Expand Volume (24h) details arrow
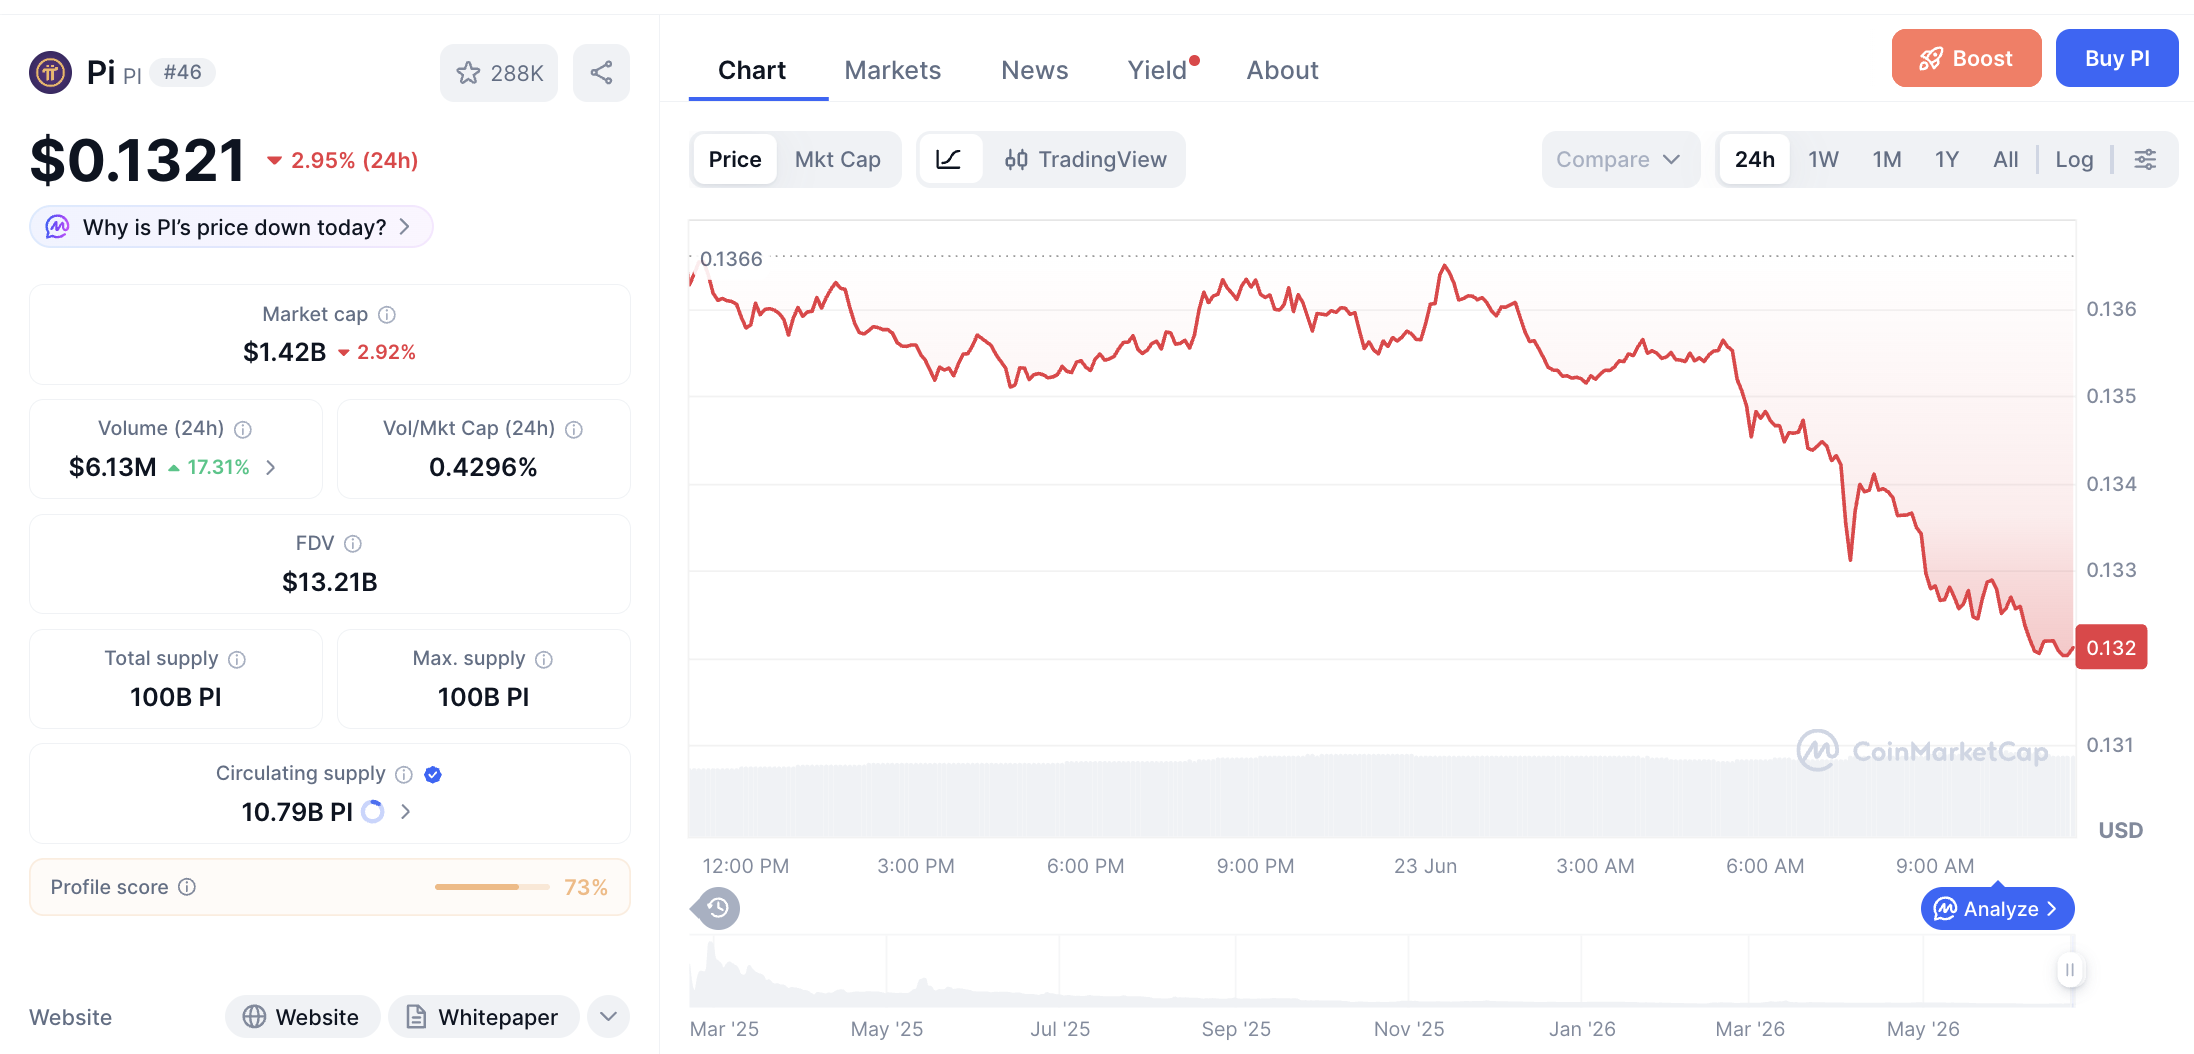Image resolution: width=2194 pixels, height=1054 pixels. pyautogui.click(x=270, y=467)
